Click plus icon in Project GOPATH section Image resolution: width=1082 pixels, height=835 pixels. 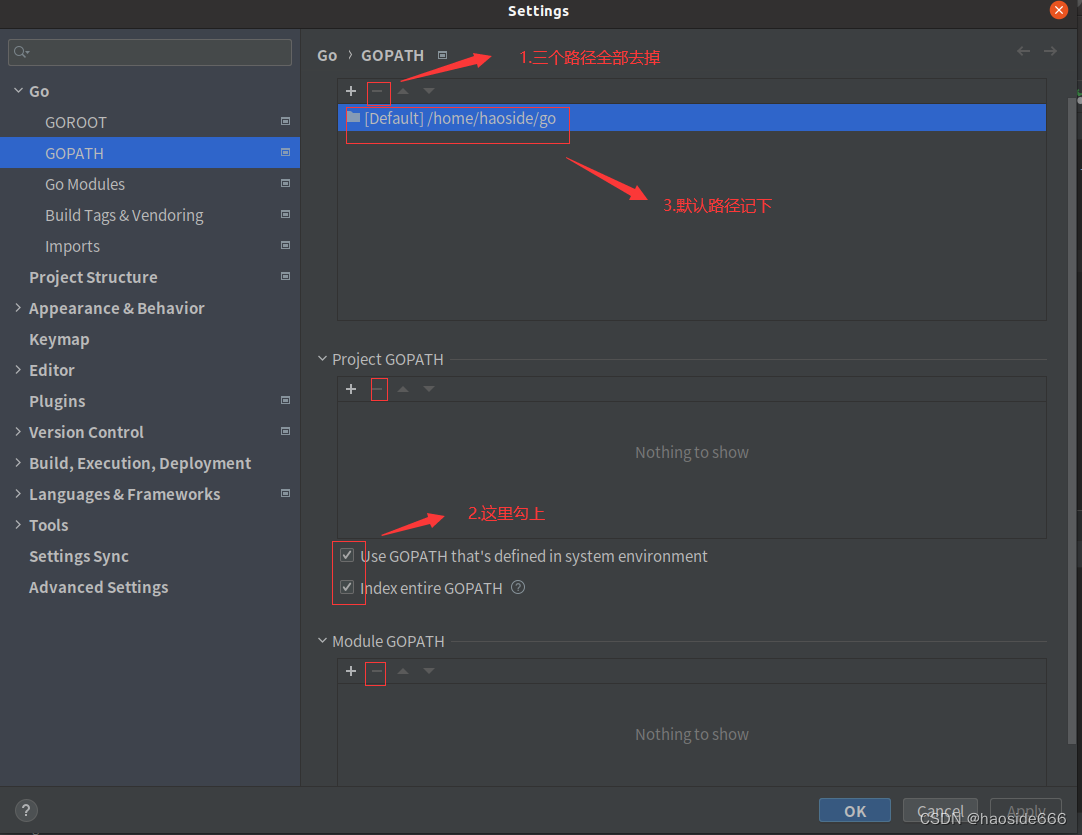pos(351,389)
